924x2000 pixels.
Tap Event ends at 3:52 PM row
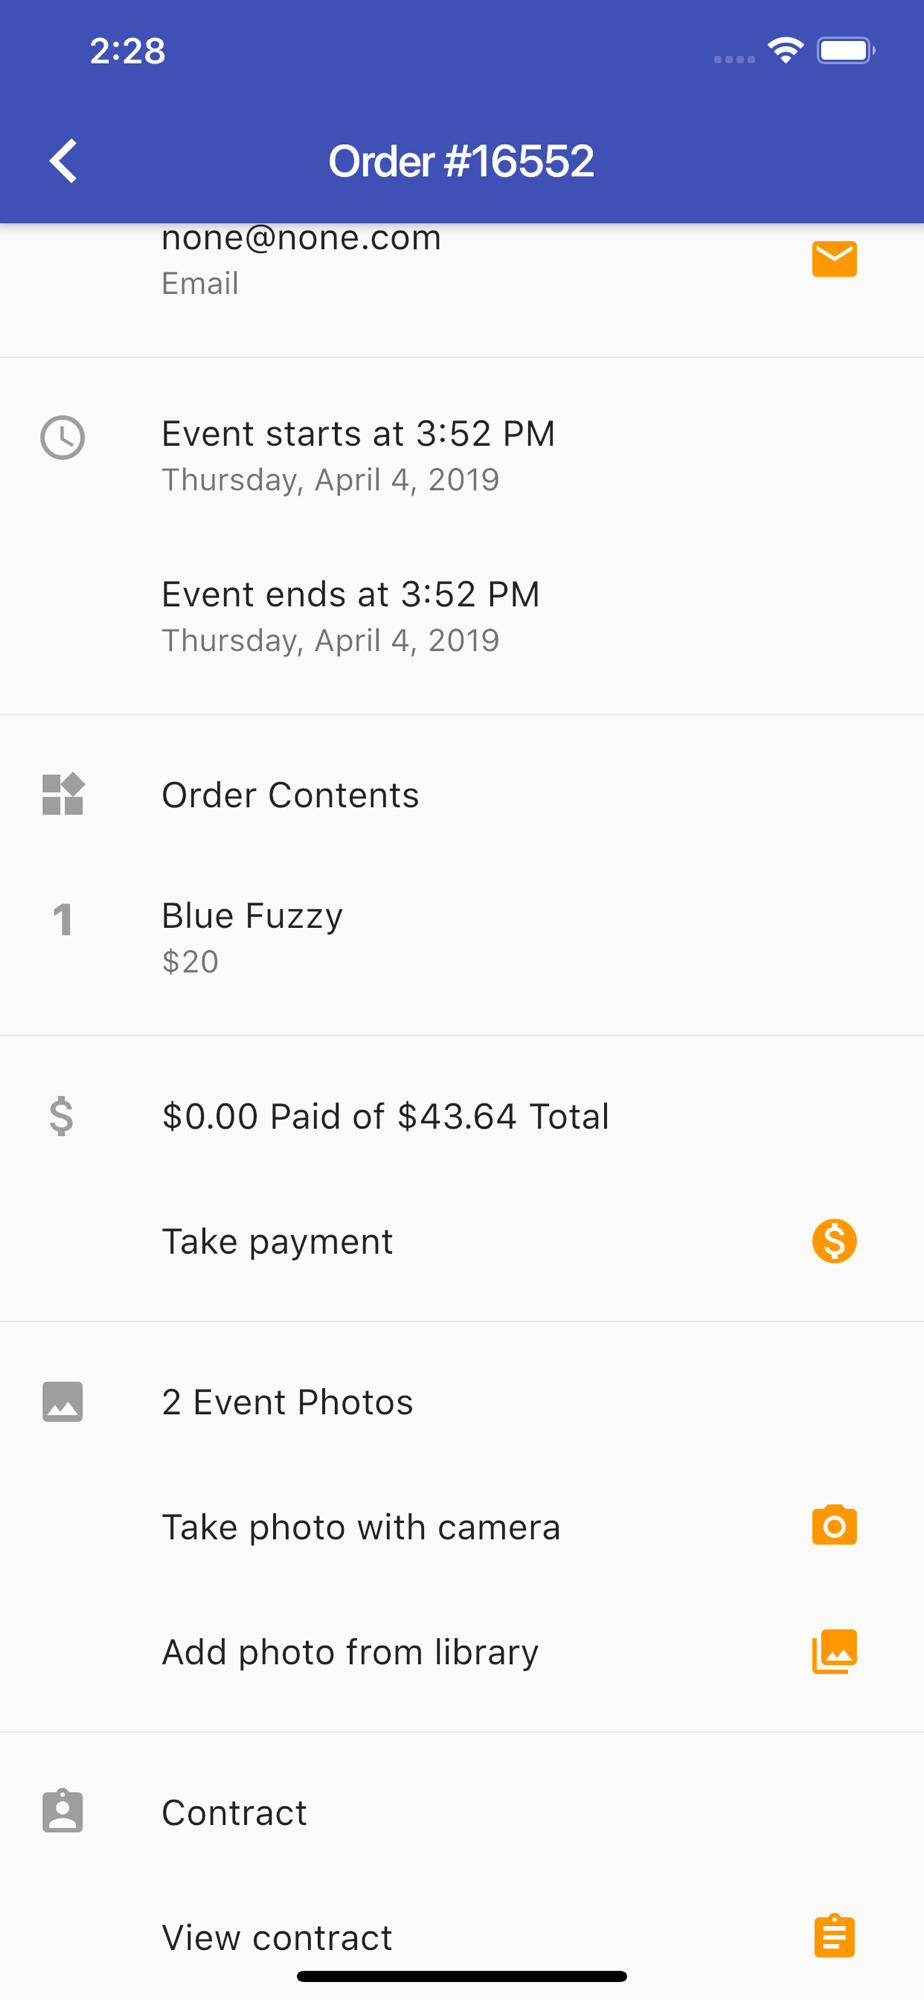(x=462, y=616)
